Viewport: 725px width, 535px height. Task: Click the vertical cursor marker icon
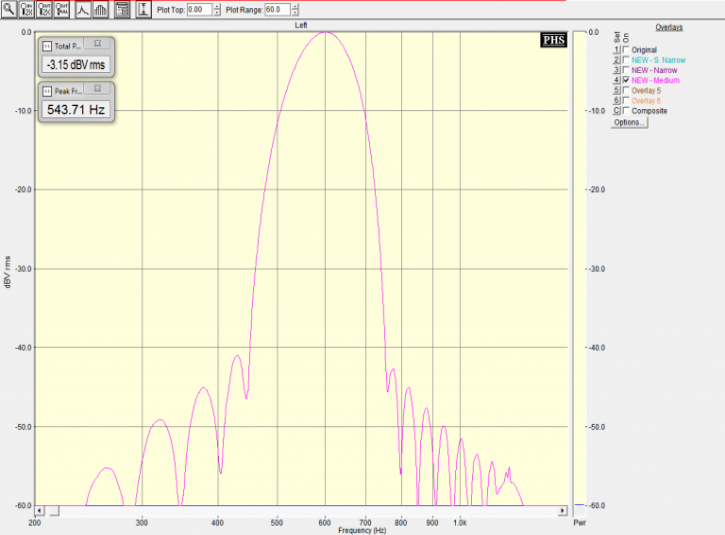(x=144, y=9)
